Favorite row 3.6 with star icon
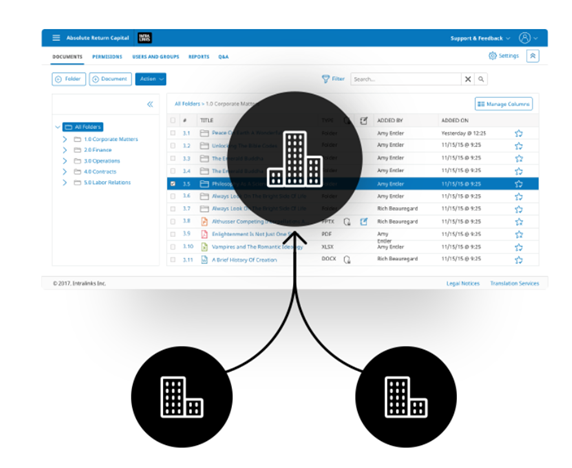Viewport: 572px width, 468px height. point(518,197)
